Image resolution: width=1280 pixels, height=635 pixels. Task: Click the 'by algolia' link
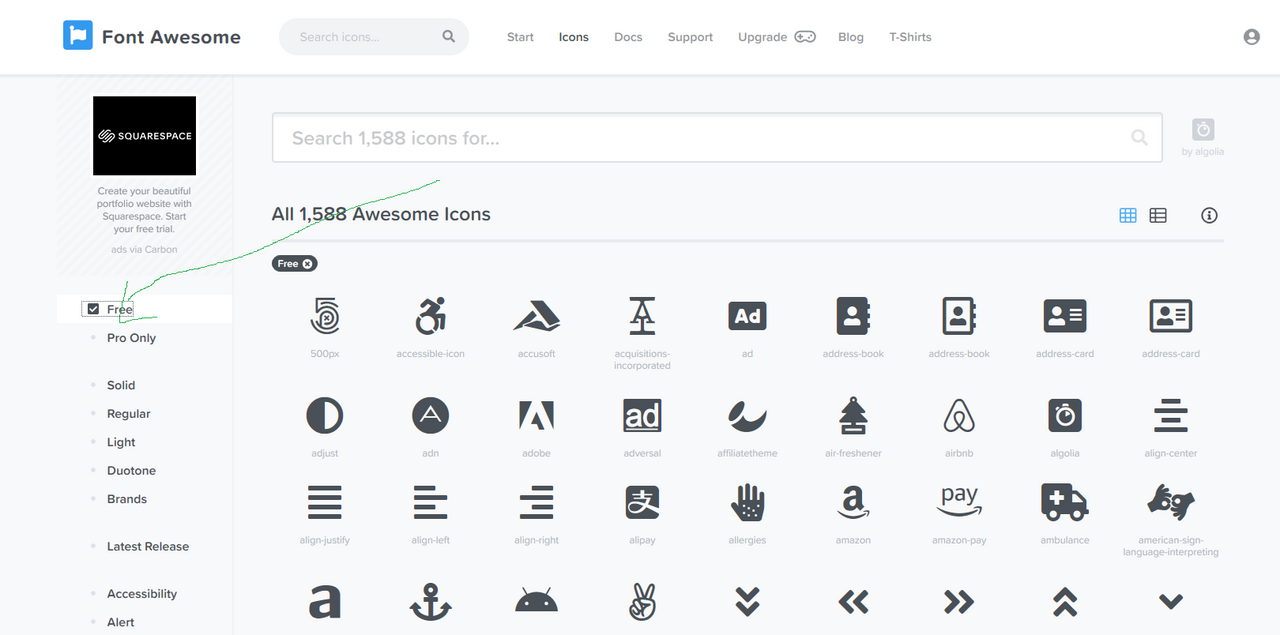[x=1203, y=139]
